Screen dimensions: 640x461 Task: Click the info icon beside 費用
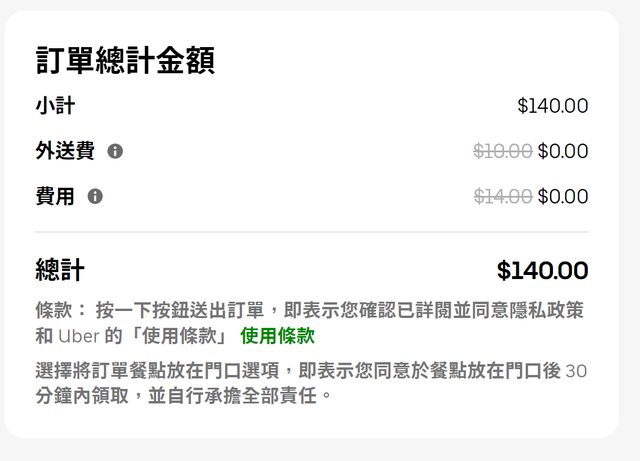pos(95,197)
